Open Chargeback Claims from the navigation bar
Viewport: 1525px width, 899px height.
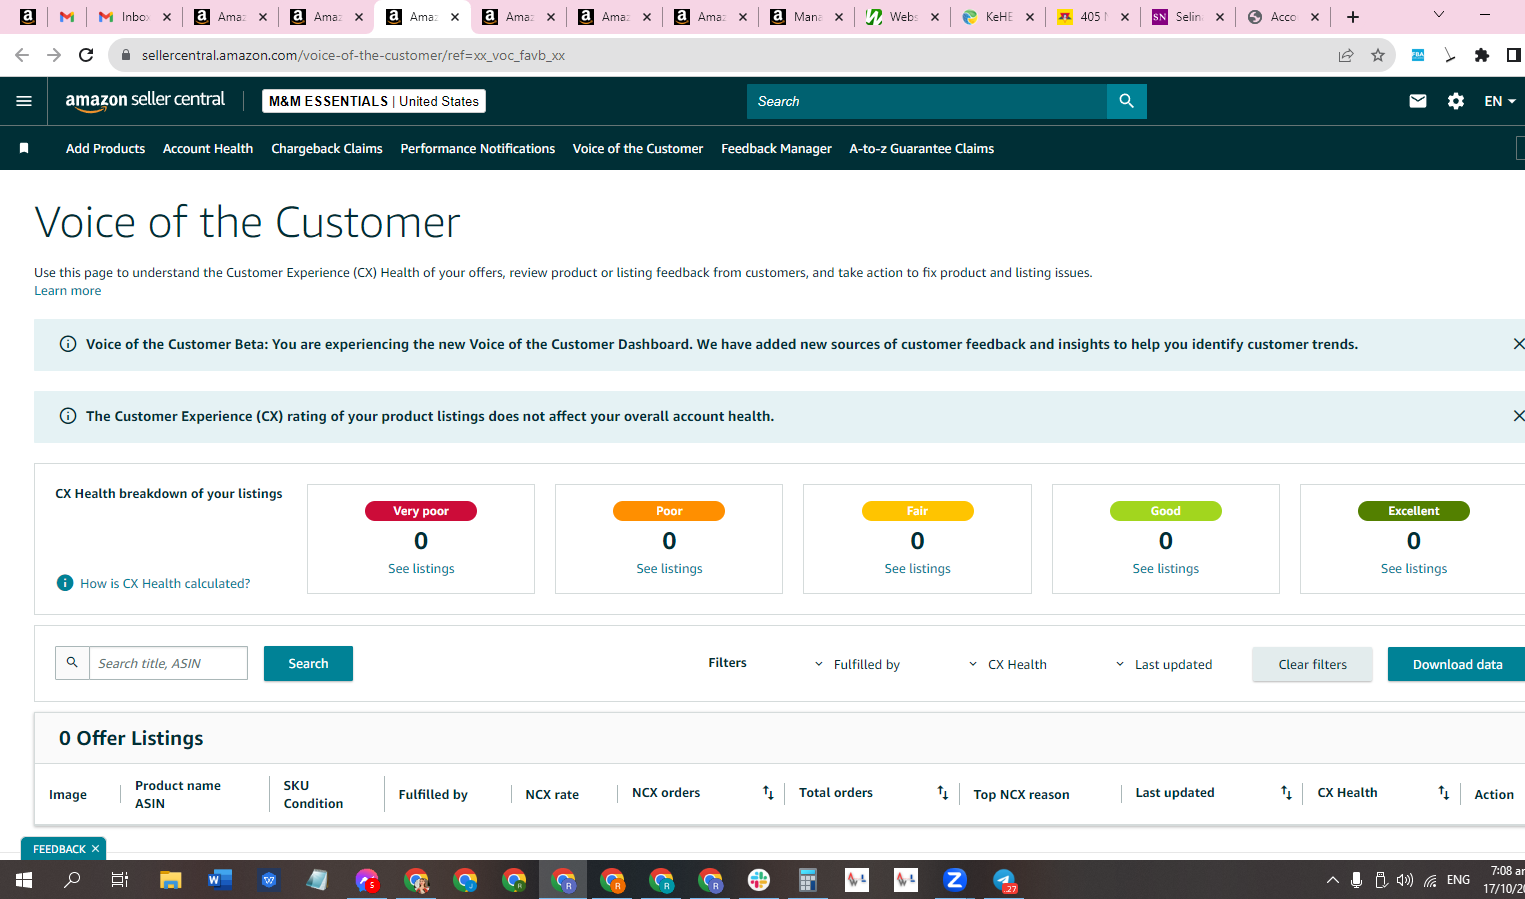(x=327, y=148)
